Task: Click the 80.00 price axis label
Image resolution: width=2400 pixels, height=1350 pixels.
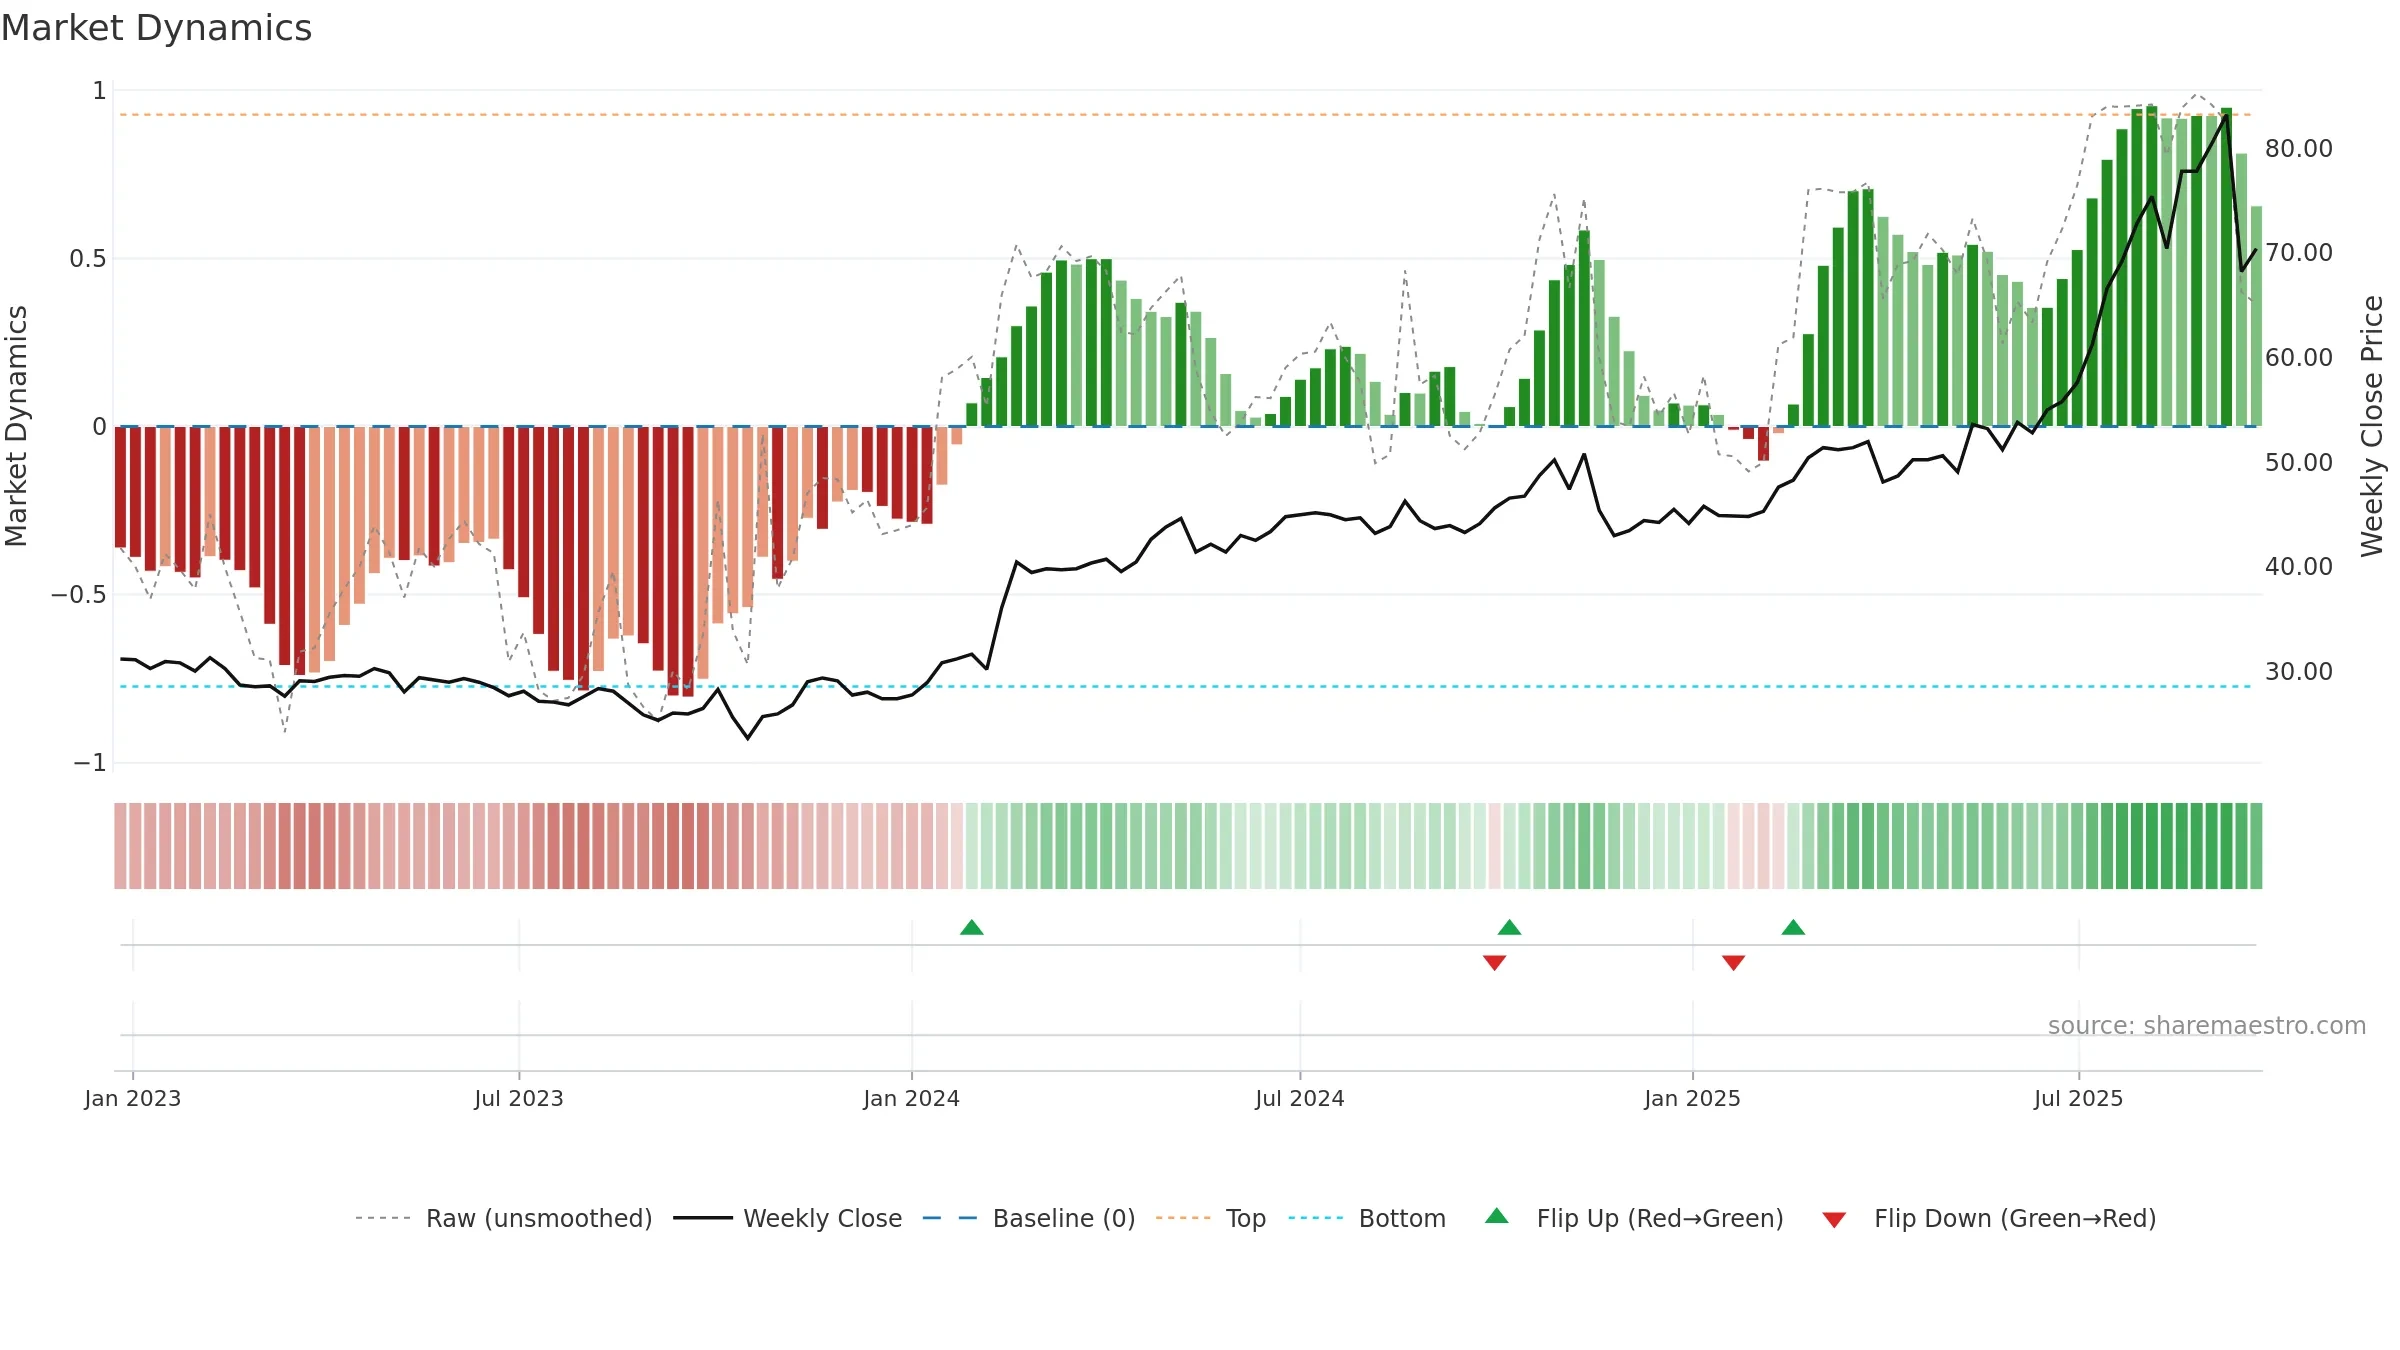Action: [x=2299, y=148]
